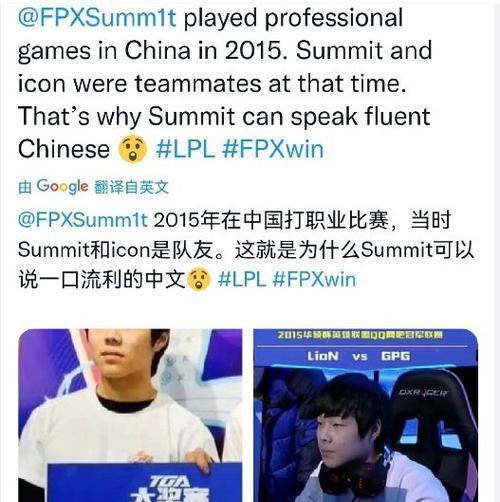Viewport: 500px width, 502px height.
Task: Click the surprised emoji after 中文
Action: [199, 280]
